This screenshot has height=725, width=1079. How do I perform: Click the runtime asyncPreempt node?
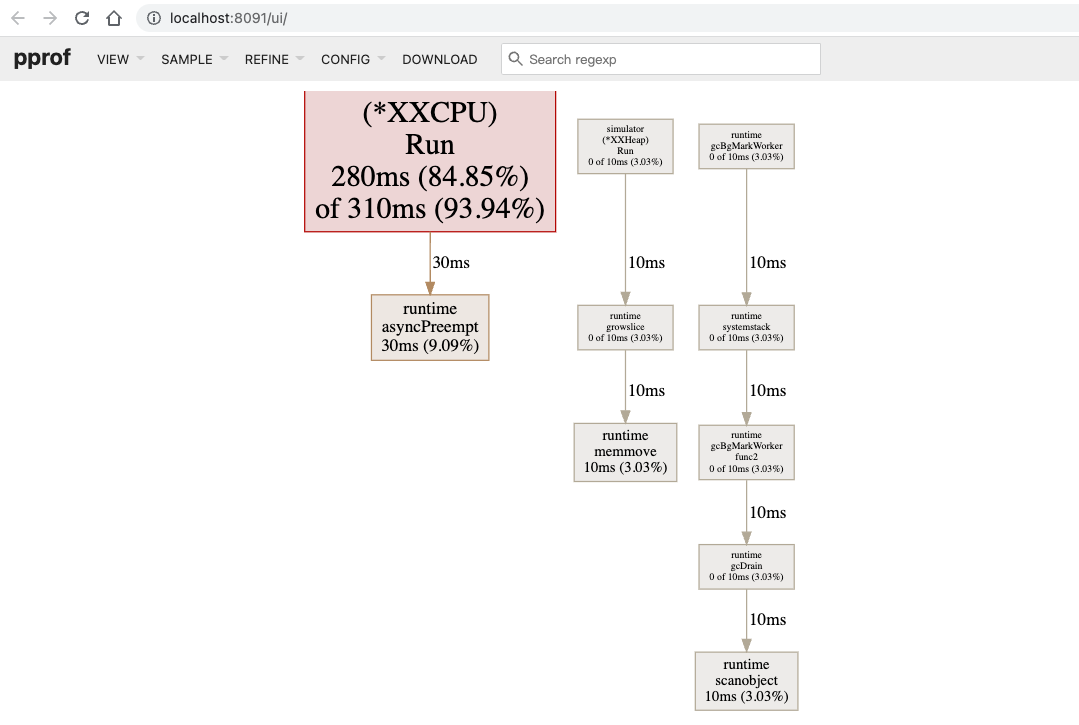(430, 327)
